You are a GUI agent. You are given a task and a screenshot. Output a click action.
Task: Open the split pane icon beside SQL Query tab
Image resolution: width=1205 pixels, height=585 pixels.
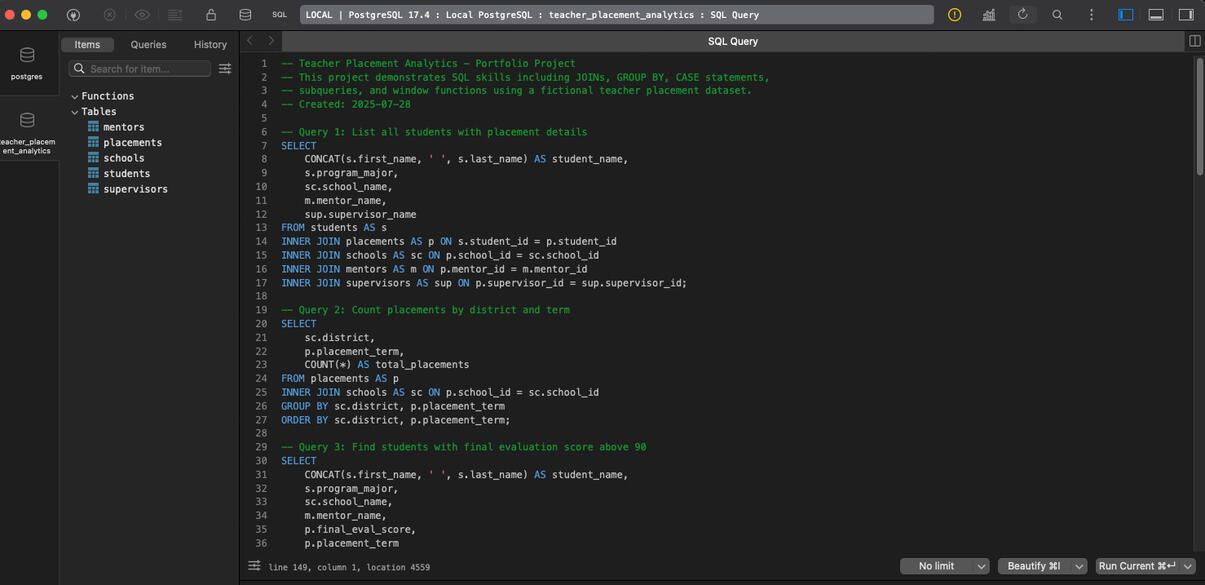click(x=1194, y=41)
